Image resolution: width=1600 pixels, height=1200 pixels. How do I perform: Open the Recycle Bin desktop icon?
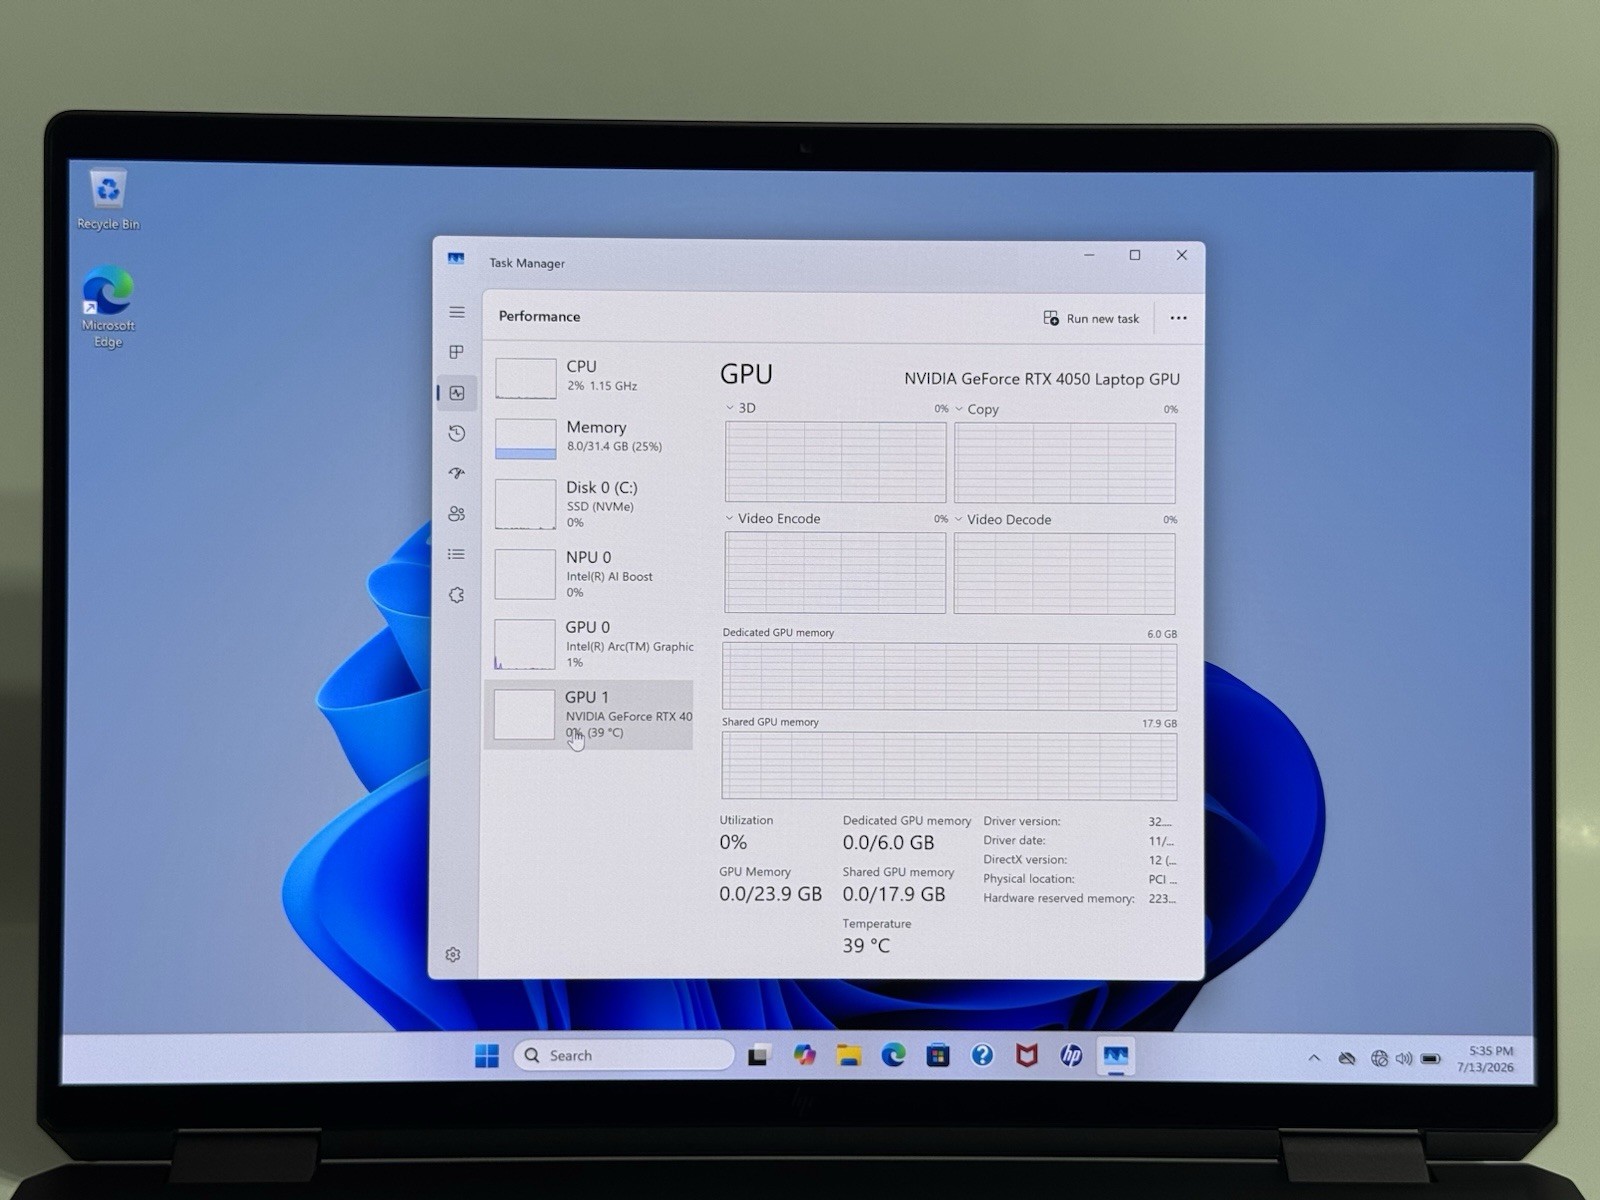[x=108, y=200]
